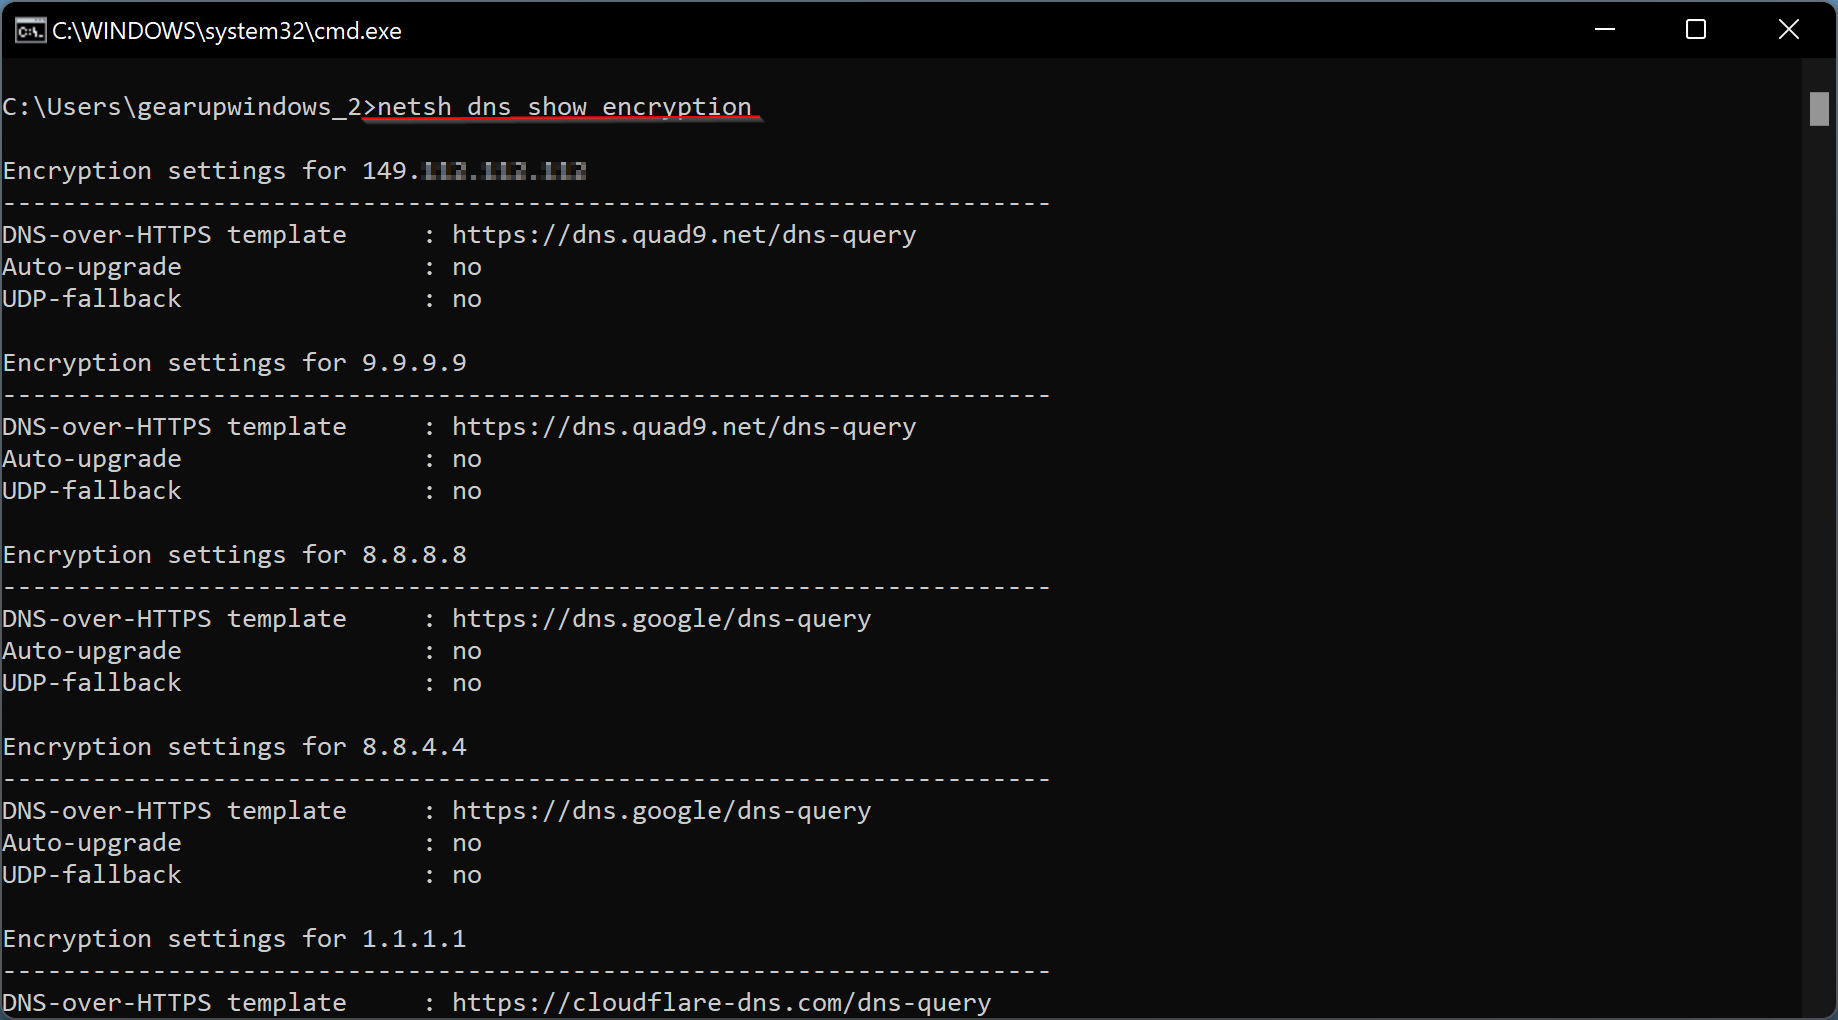
Task: Close the cmd.exe window
Action: click(x=1789, y=30)
